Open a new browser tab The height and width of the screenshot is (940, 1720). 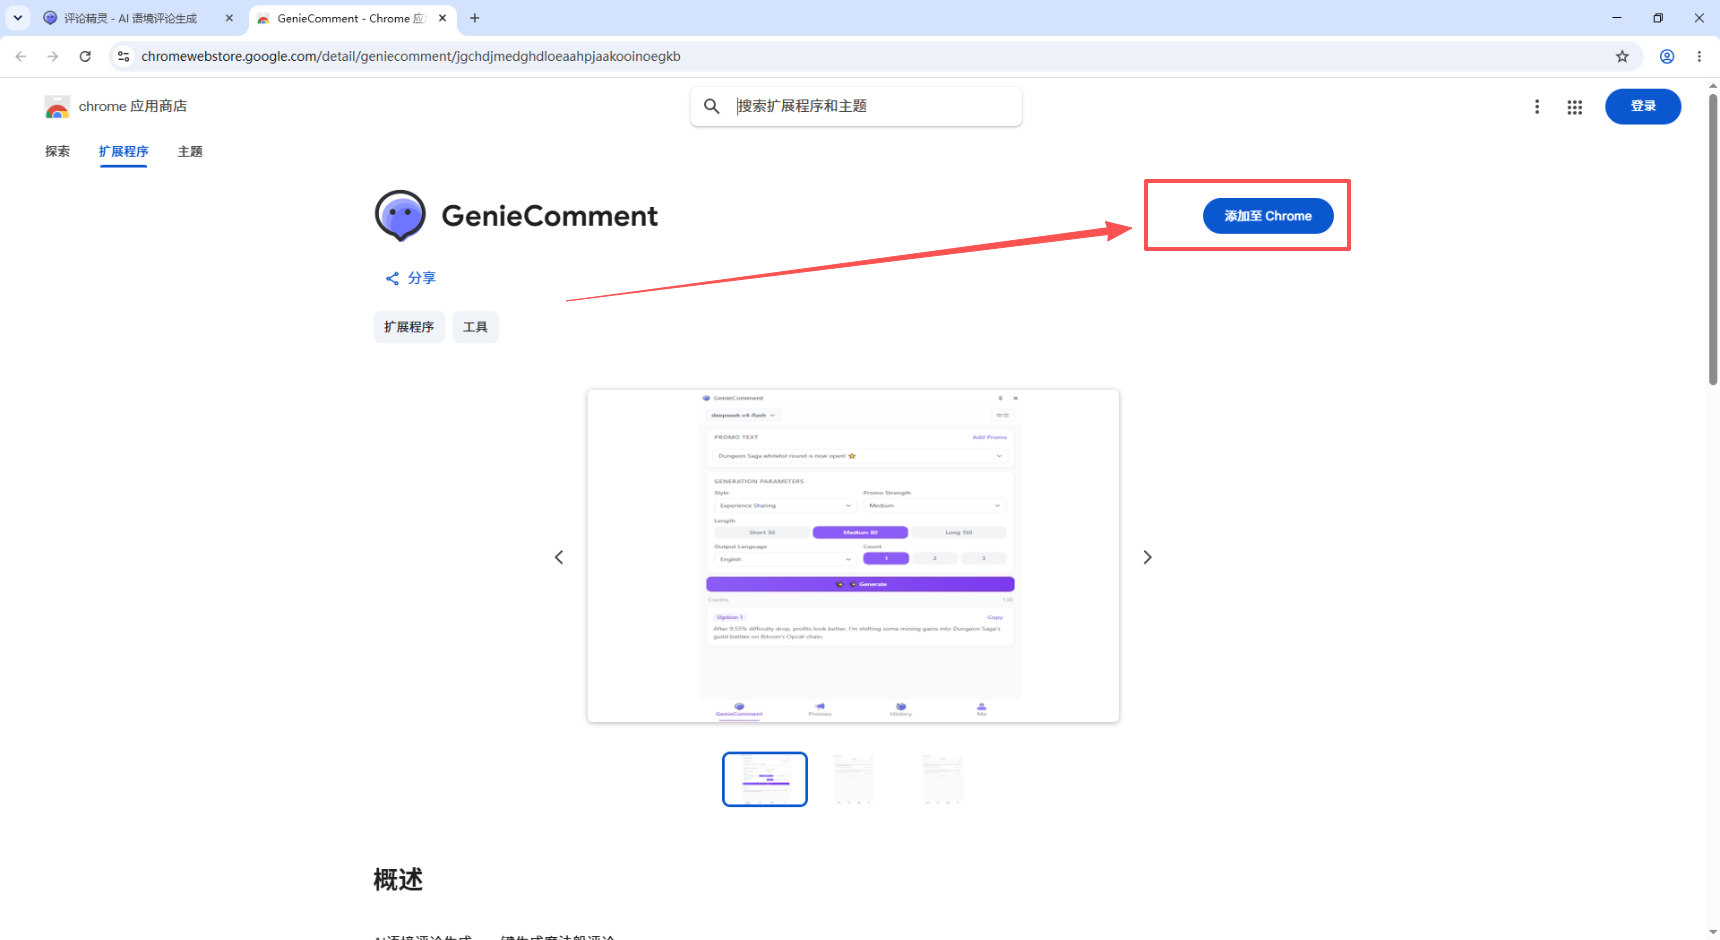coord(475,18)
